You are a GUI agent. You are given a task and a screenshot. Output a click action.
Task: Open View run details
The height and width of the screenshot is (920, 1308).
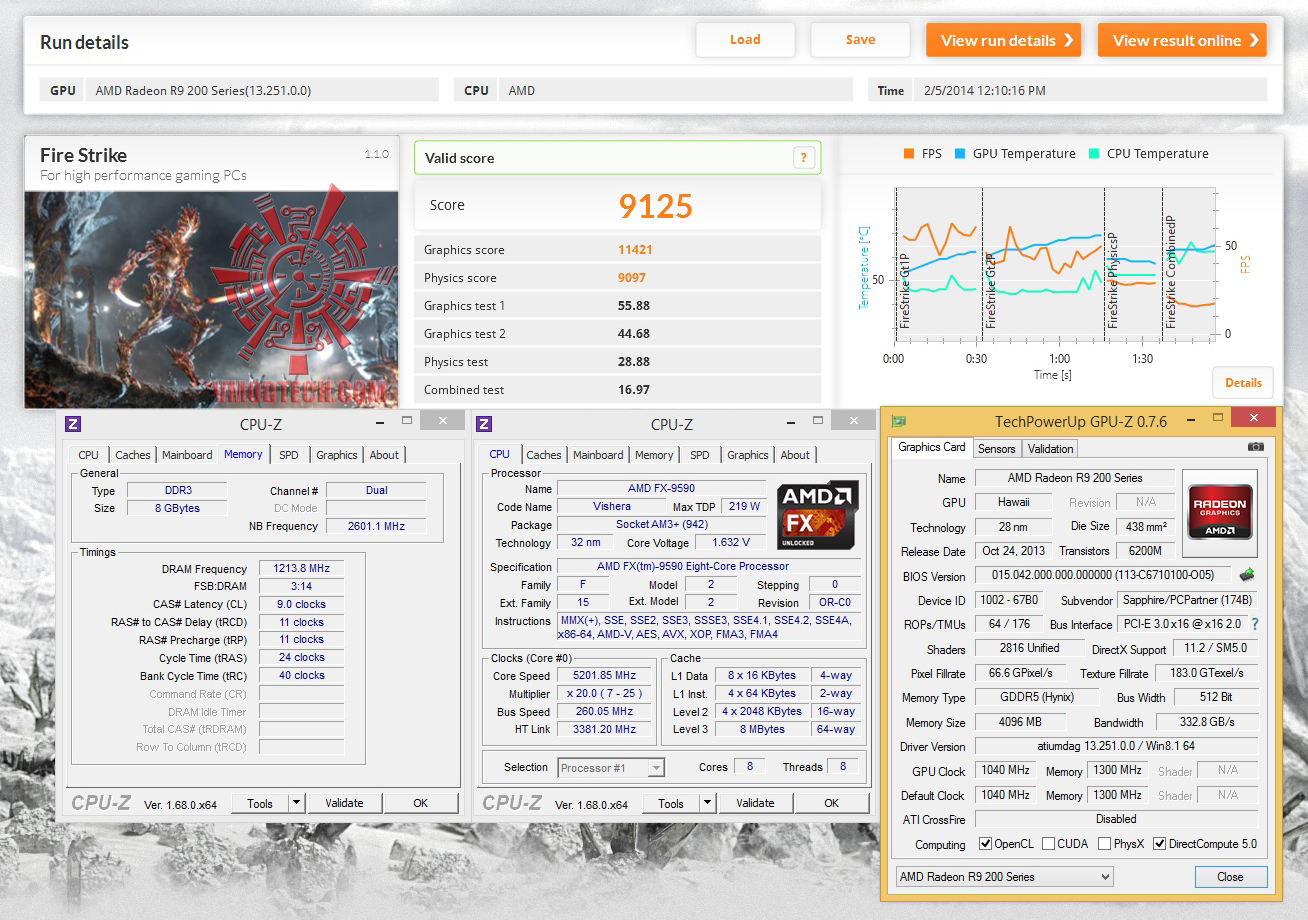(1003, 40)
